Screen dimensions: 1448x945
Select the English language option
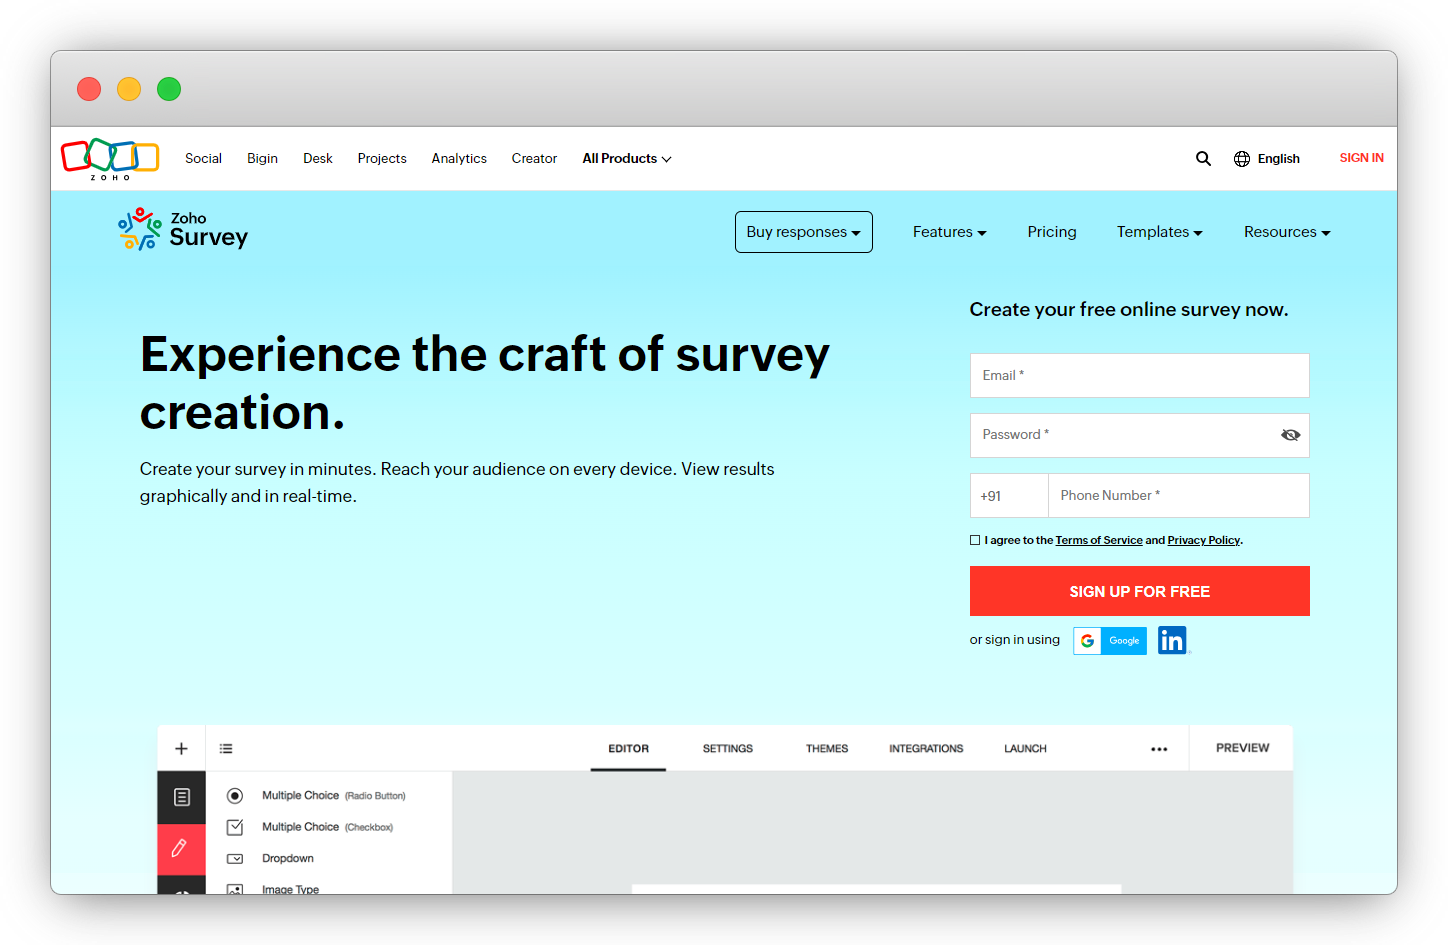(1278, 159)
